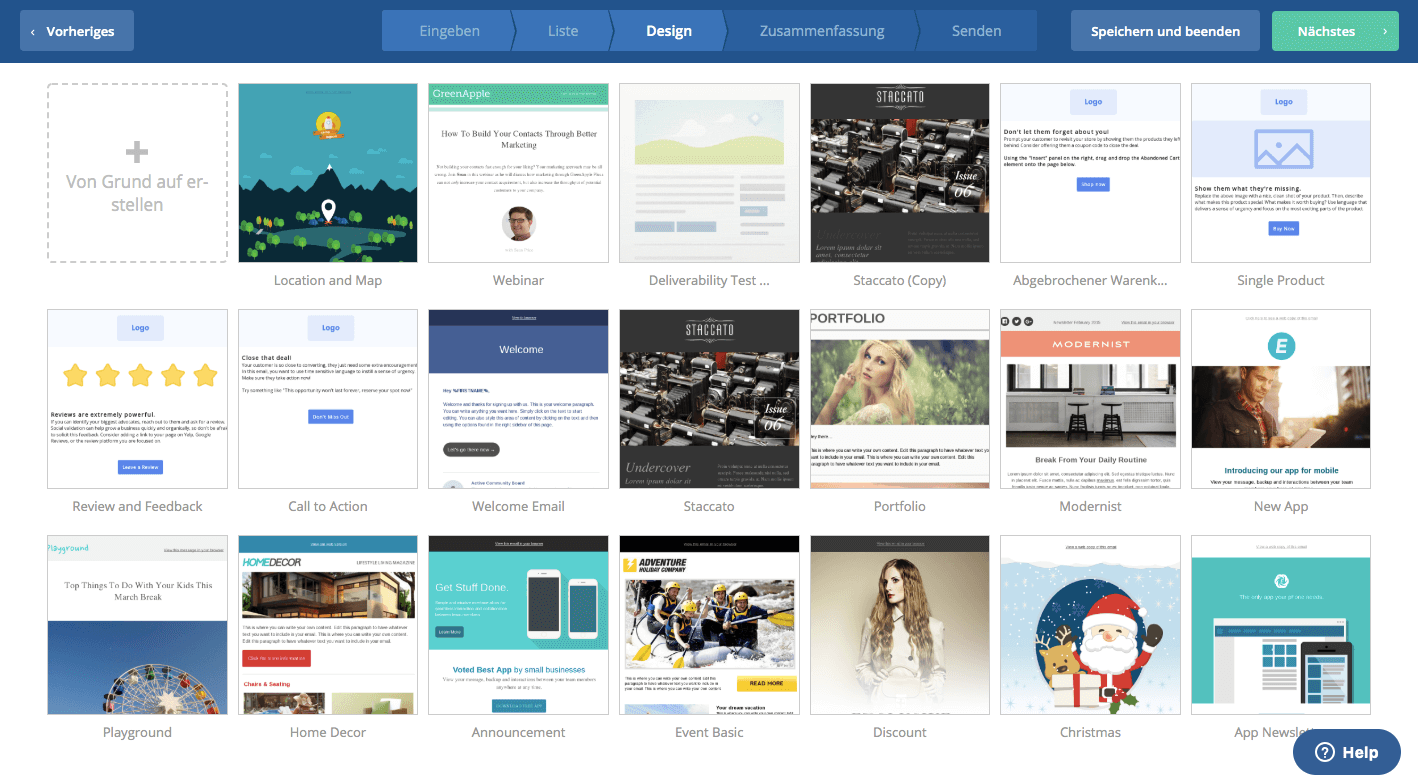Go back with the Vorheriges button
The height and width of the screenshot is (784, 1418).
[77, 31]
